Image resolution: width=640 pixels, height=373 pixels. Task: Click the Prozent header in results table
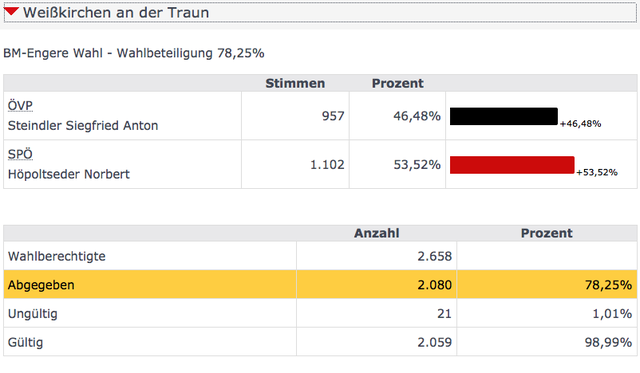coord(398,83)
